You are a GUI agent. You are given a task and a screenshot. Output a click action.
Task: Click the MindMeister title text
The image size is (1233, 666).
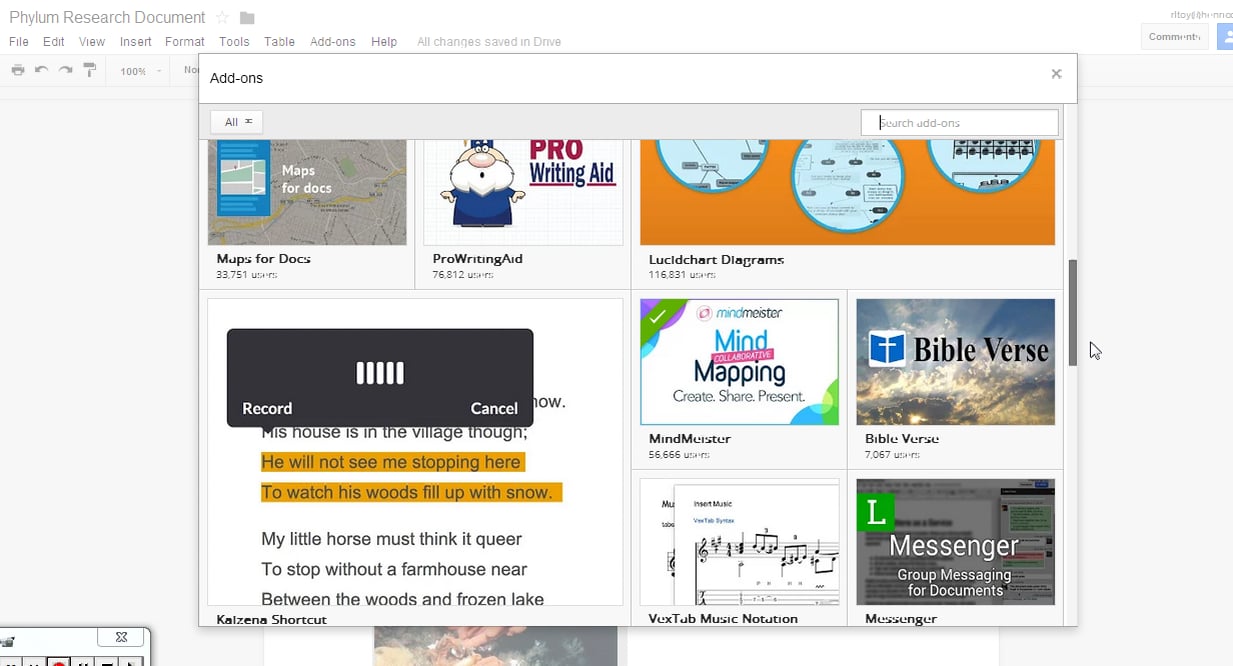[689, 438]
